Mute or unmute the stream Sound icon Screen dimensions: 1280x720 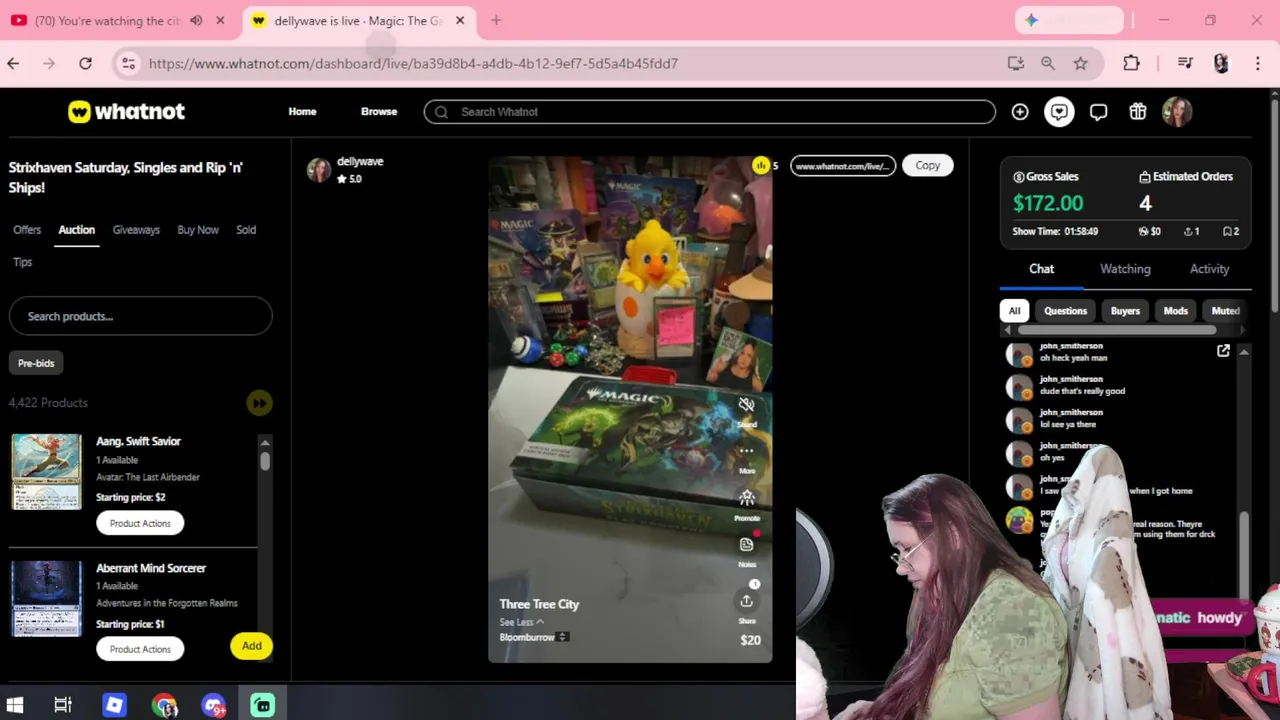(746, 405)
